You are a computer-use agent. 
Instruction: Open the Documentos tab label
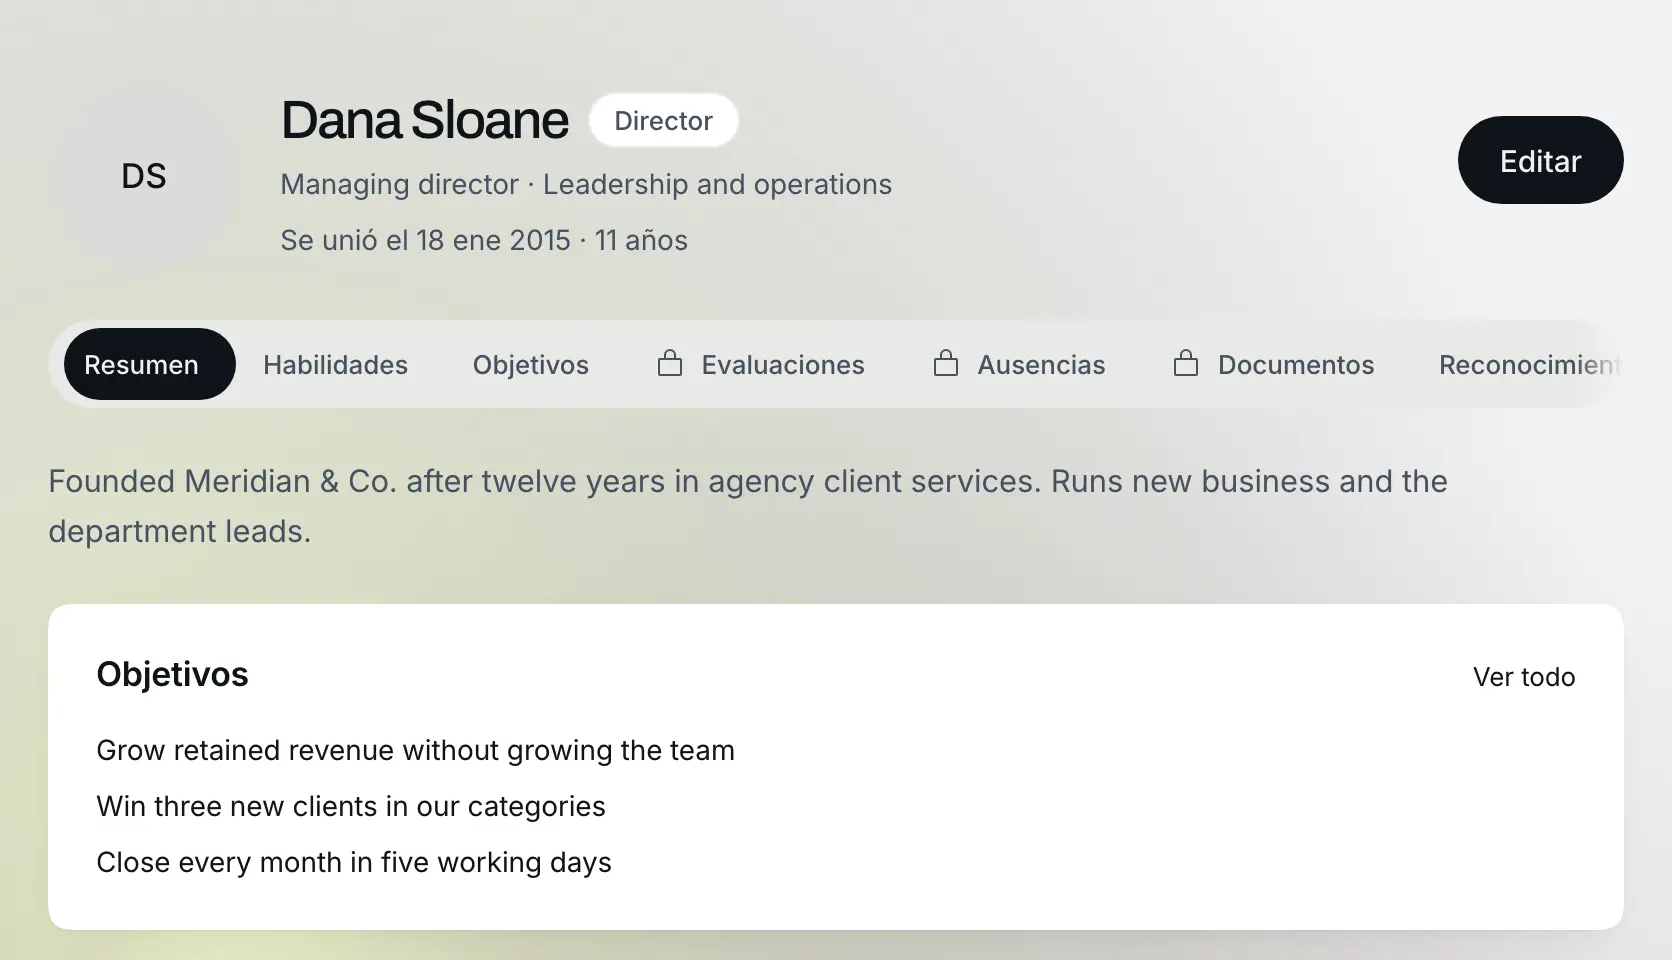pyautogui.click(x=1296, y=365)
